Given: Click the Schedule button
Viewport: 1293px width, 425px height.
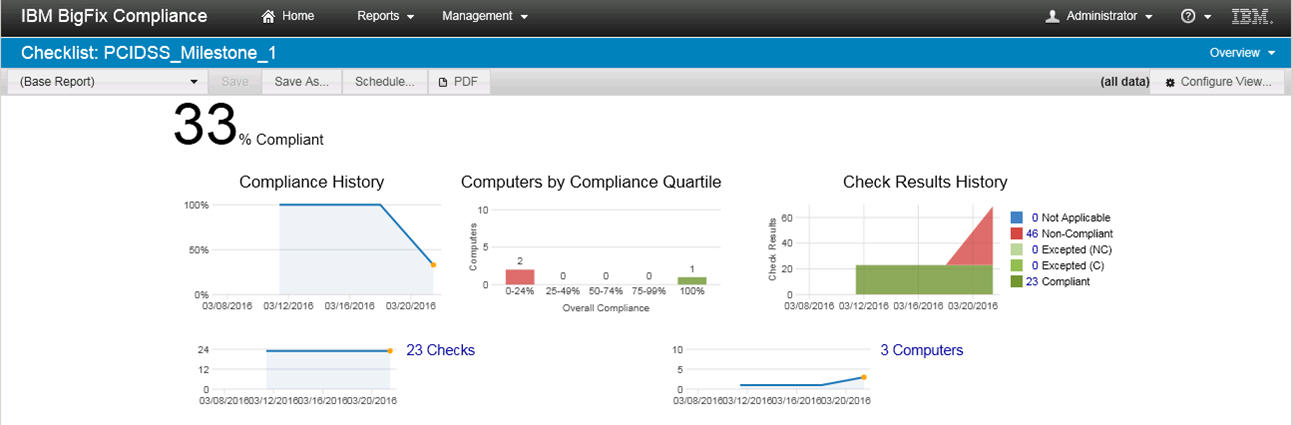Looking at the screenshot, I should pyautogui.click(x=385, y=82).
